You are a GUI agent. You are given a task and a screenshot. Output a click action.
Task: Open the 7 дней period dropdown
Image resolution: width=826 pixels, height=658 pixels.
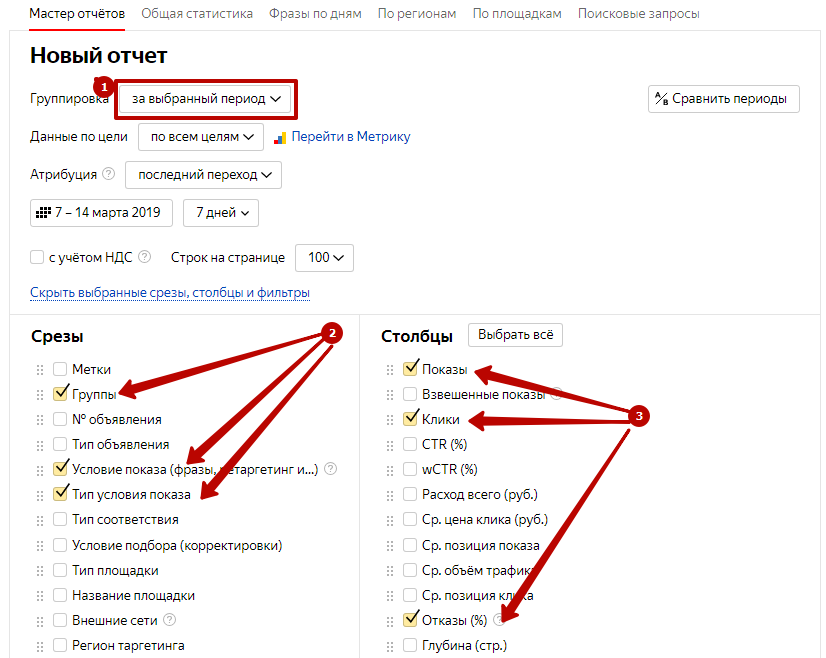221,213
